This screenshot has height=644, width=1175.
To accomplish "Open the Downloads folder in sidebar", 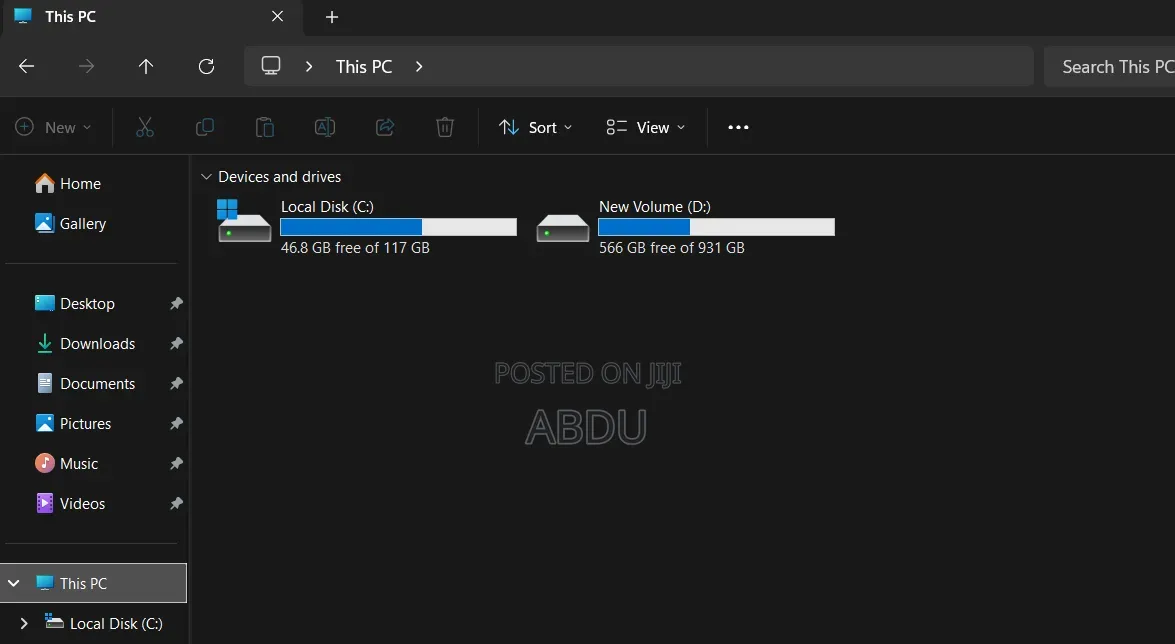I will click(85, 343).
